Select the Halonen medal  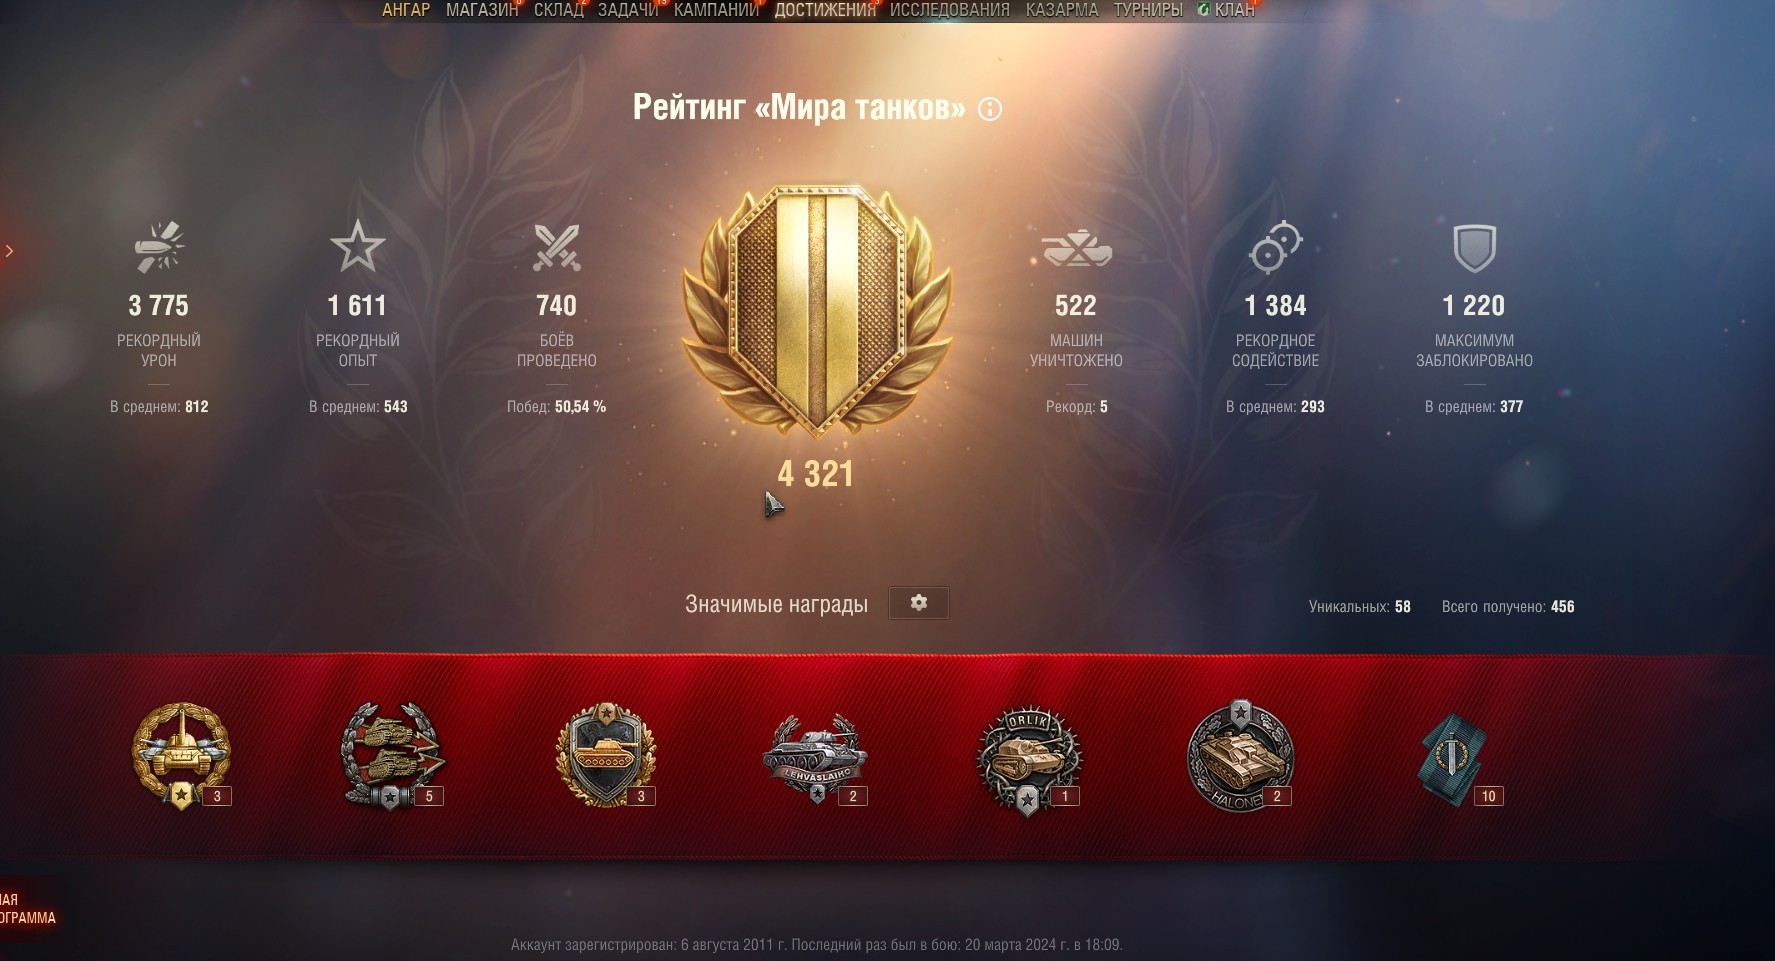click(1241, 757)
